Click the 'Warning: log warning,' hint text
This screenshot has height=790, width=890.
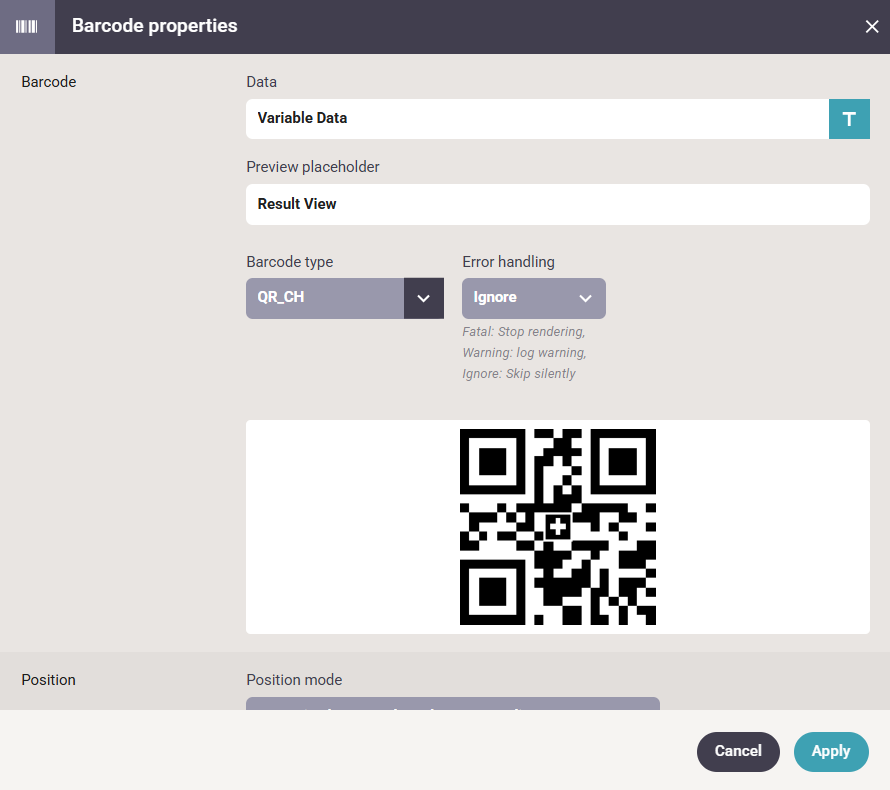[524, 352]
